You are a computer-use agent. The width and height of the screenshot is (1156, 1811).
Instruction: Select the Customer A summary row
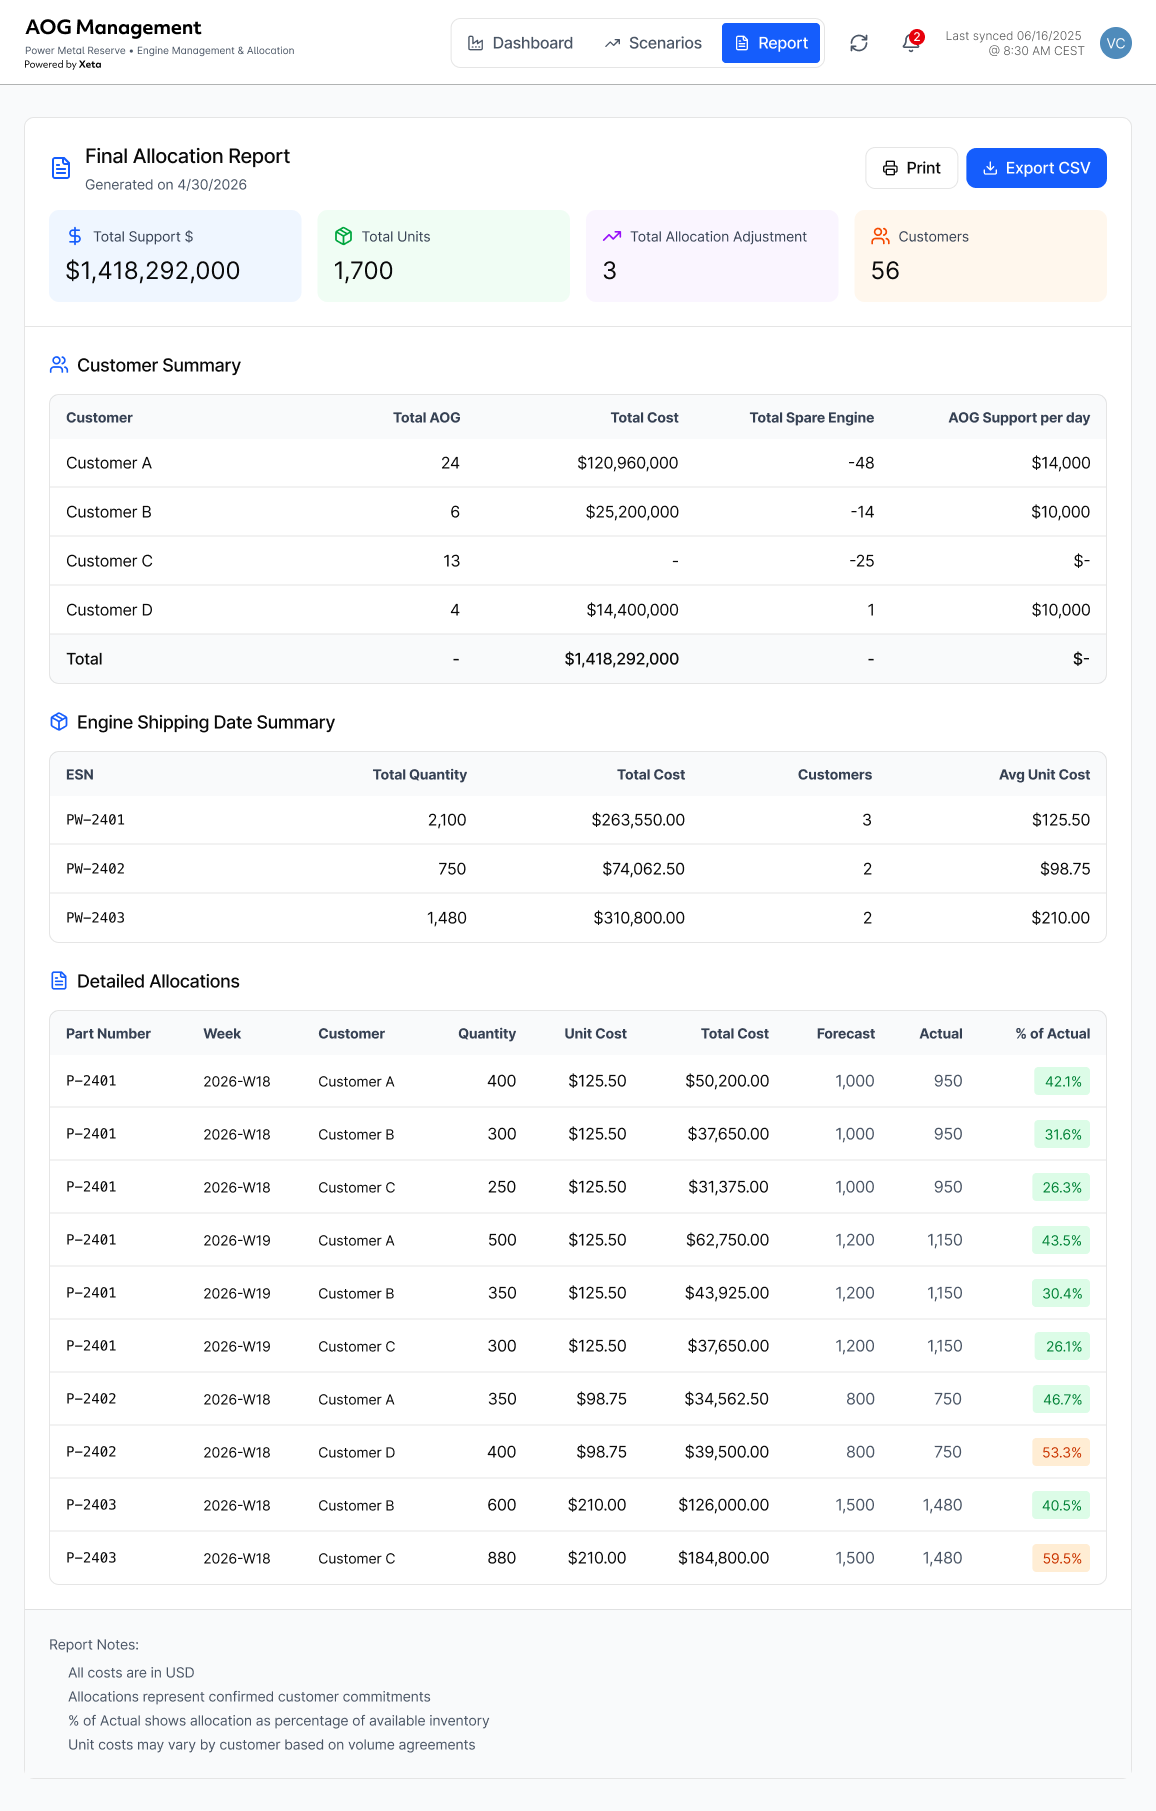[x=578, y=463]
